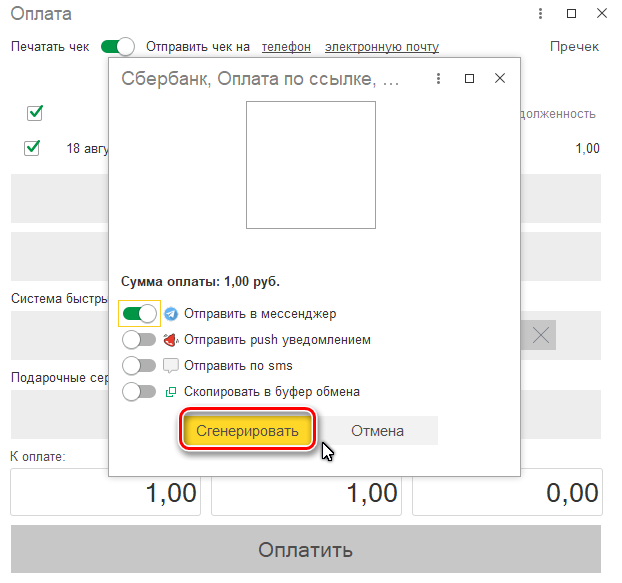Click the empty QR code image box

pyautogui.click(x=311, y=165)
